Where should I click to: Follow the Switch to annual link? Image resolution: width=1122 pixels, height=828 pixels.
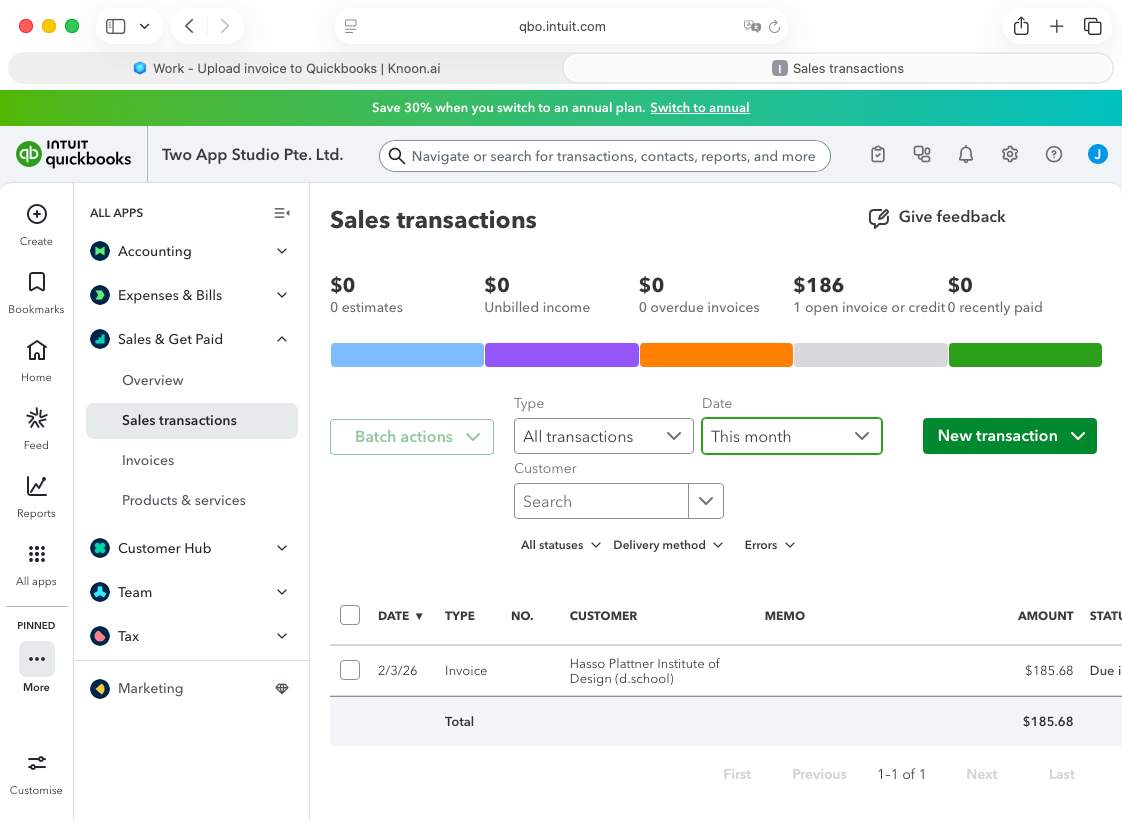(699, 108)
